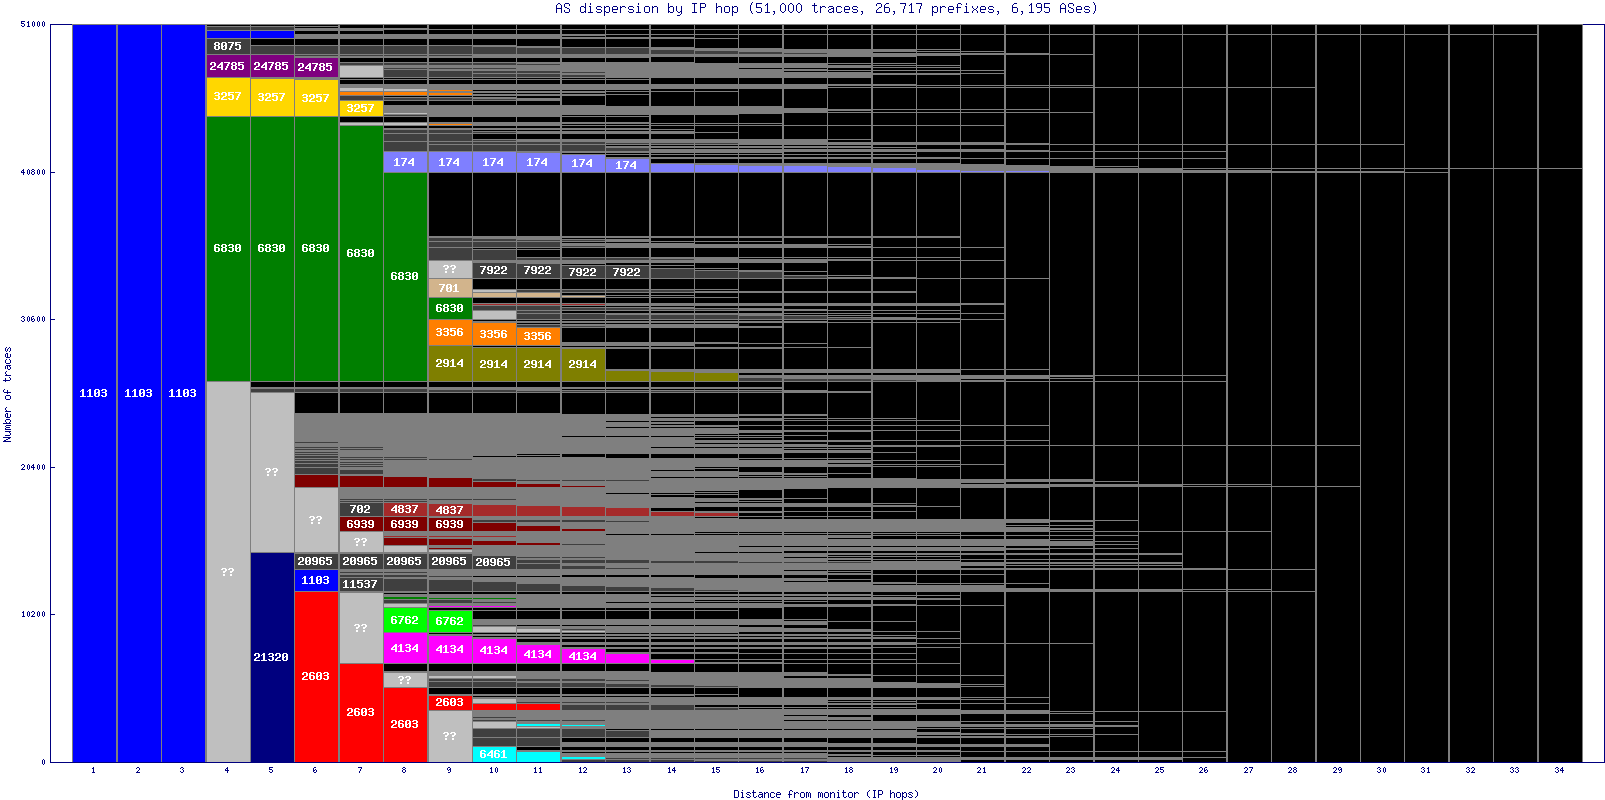
Task: Select the yellow 3257 block in hop 7 column
Action: pyautogui.click(x=360, y=108)
